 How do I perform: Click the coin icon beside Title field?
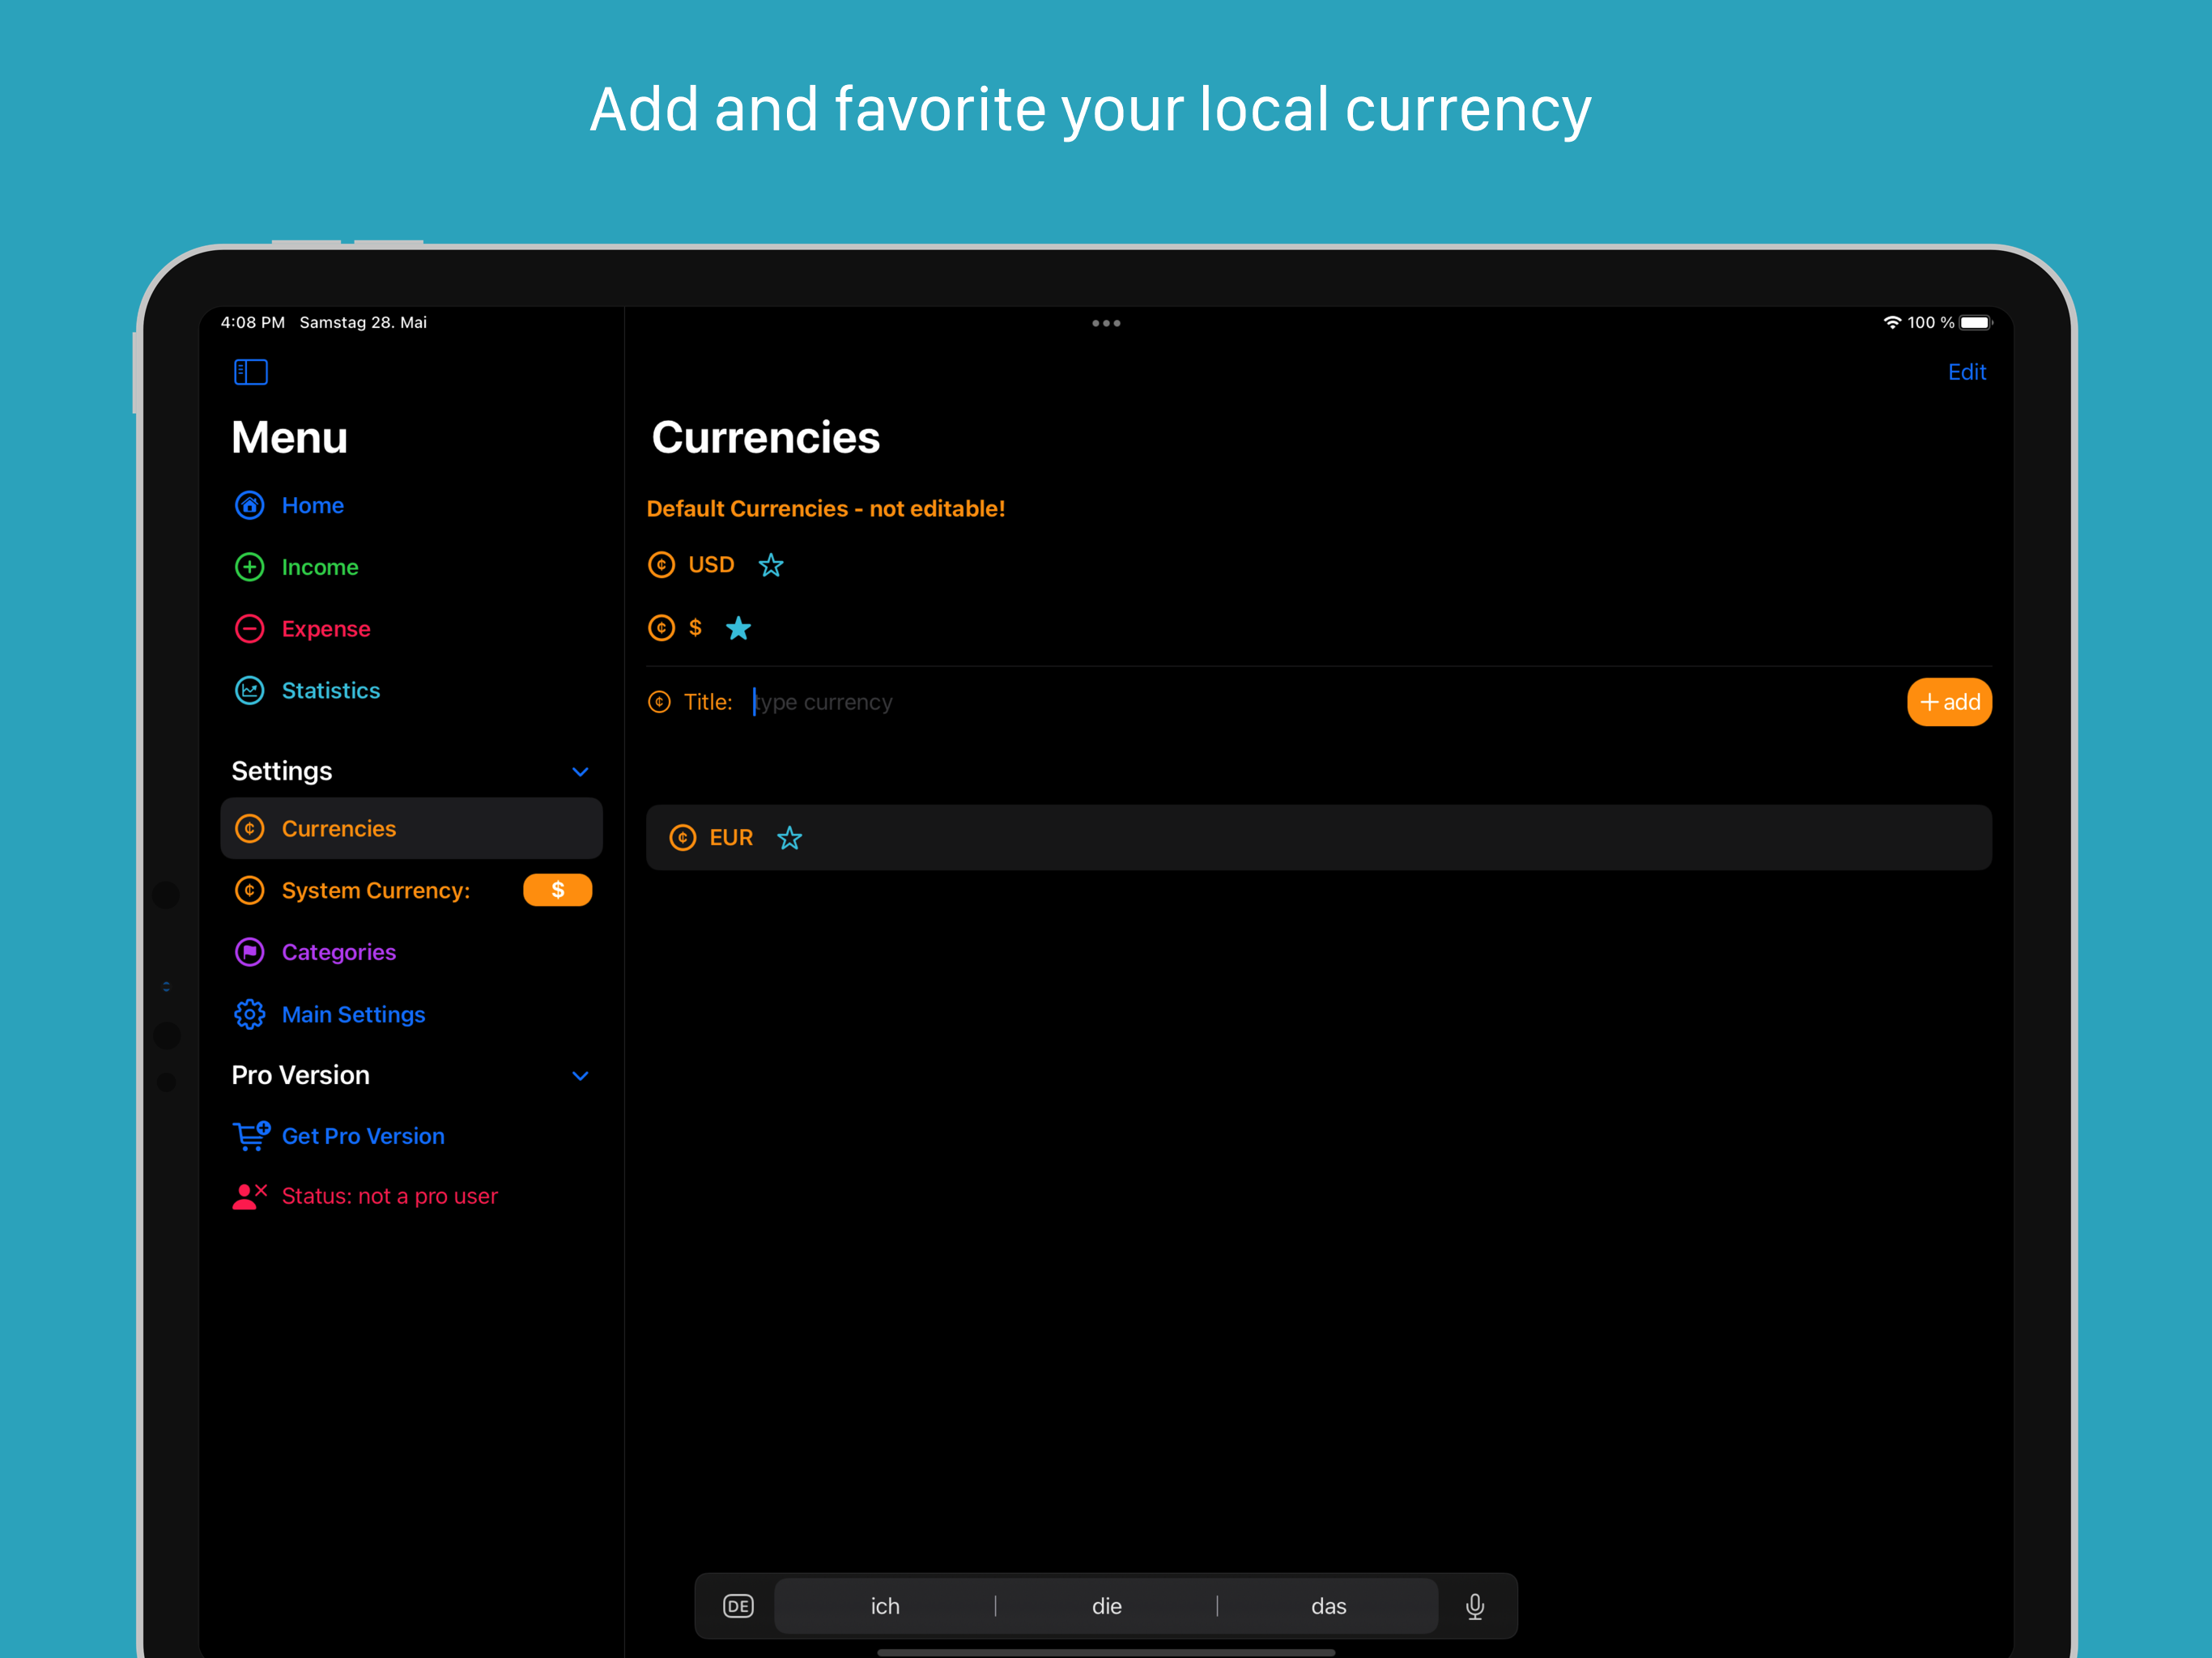click(659, 702)
